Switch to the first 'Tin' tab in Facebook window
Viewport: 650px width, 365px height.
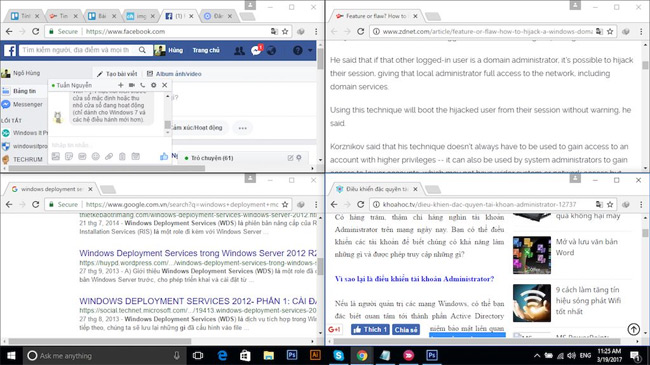click(x=25, y=16)
